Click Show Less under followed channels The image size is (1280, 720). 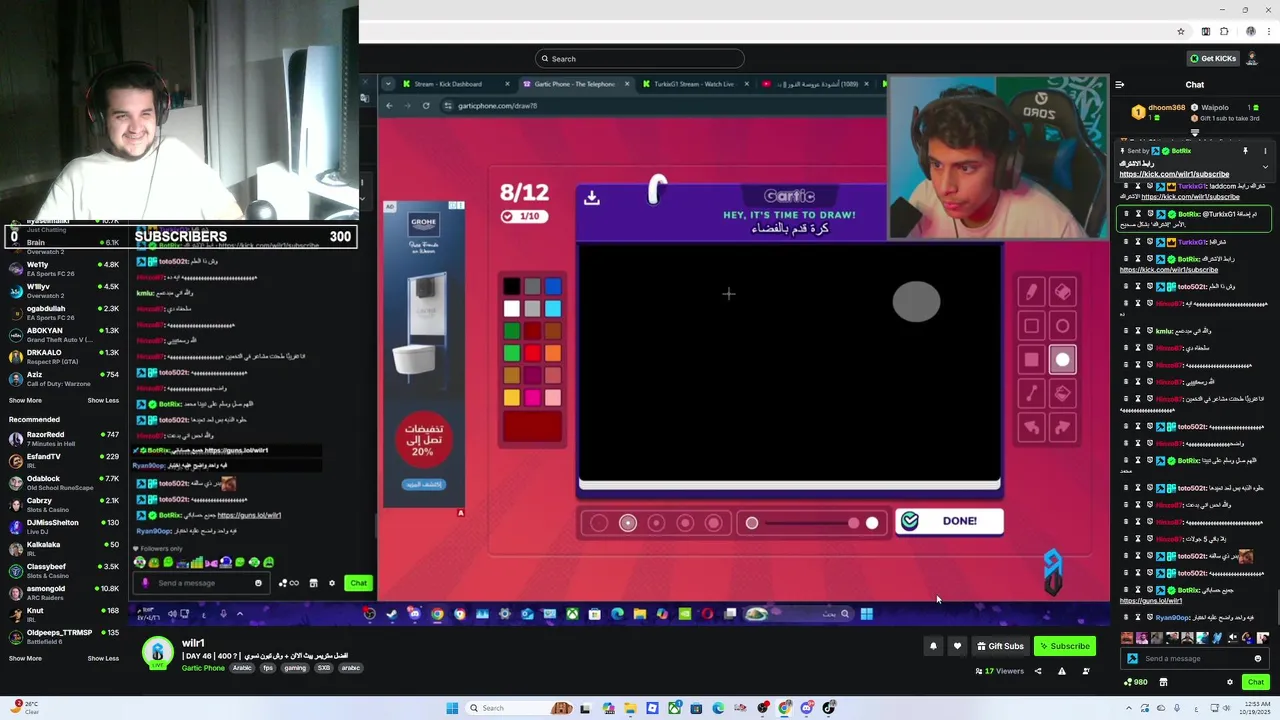click(x=103, y=400)
